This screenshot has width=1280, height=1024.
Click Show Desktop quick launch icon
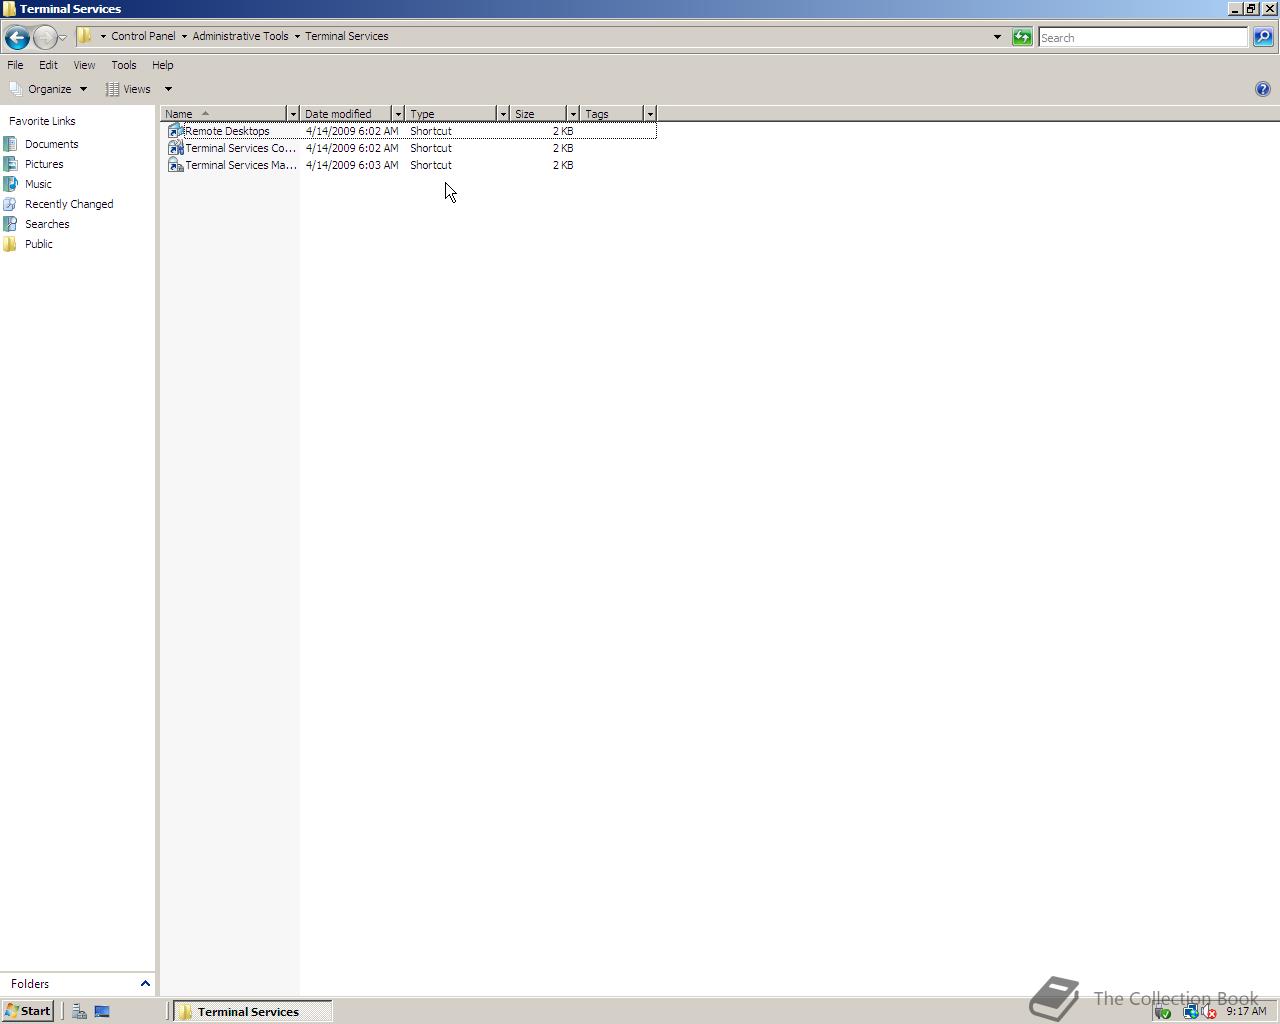tap(102, 1011)
